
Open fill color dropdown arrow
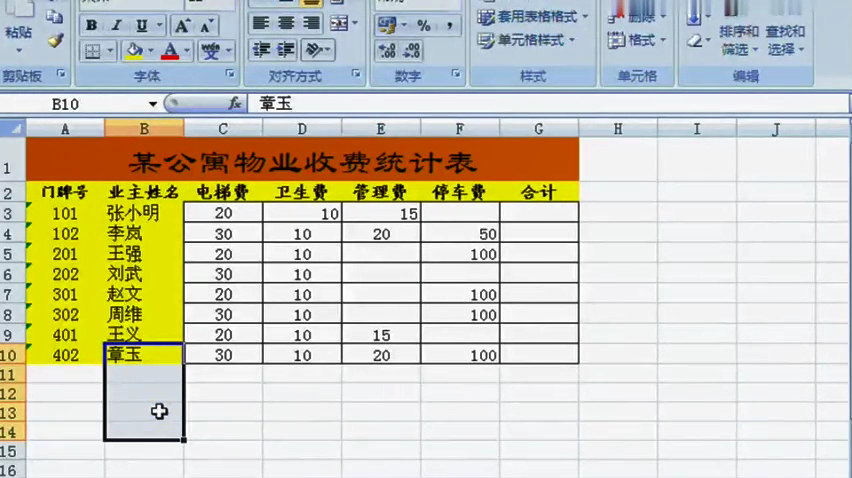pyautogui.click(x=151, y=51)
